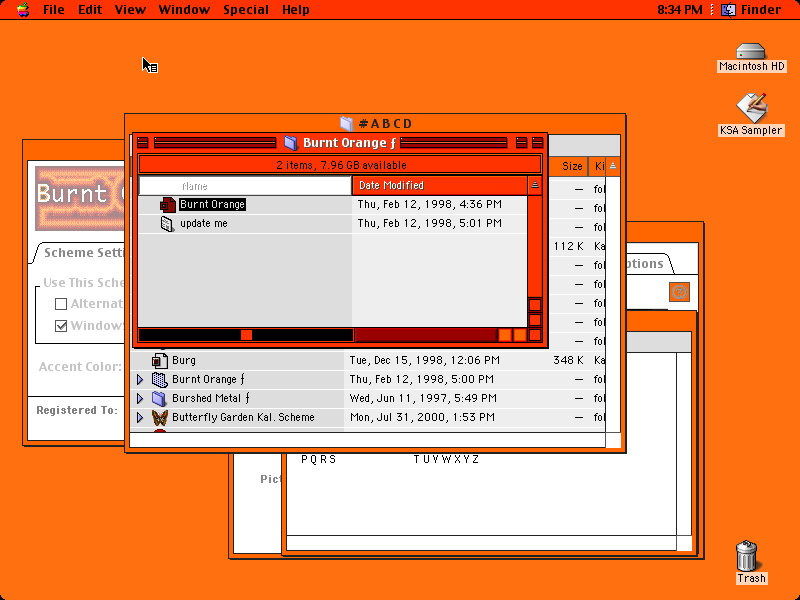This screenshot has height=600, width=800.
Task: Select the Burnt Orange file name
Action: click(212, 205)
